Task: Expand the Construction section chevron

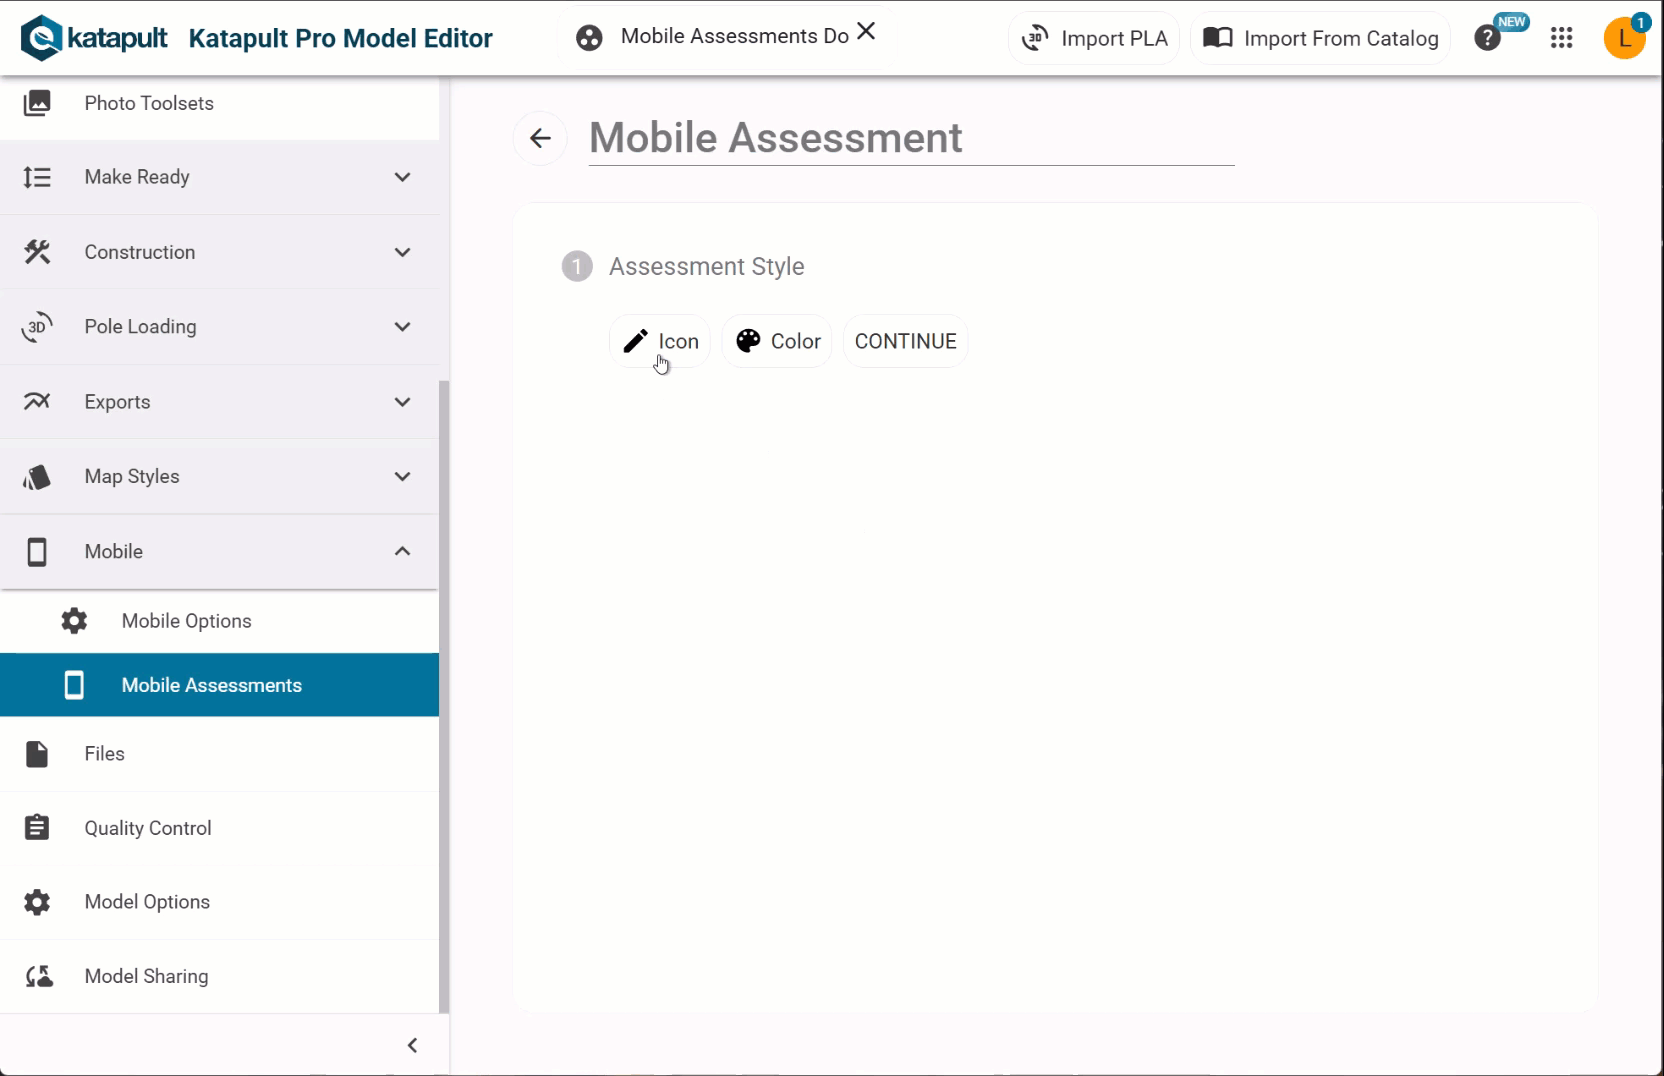Action: tap(402, 252)
